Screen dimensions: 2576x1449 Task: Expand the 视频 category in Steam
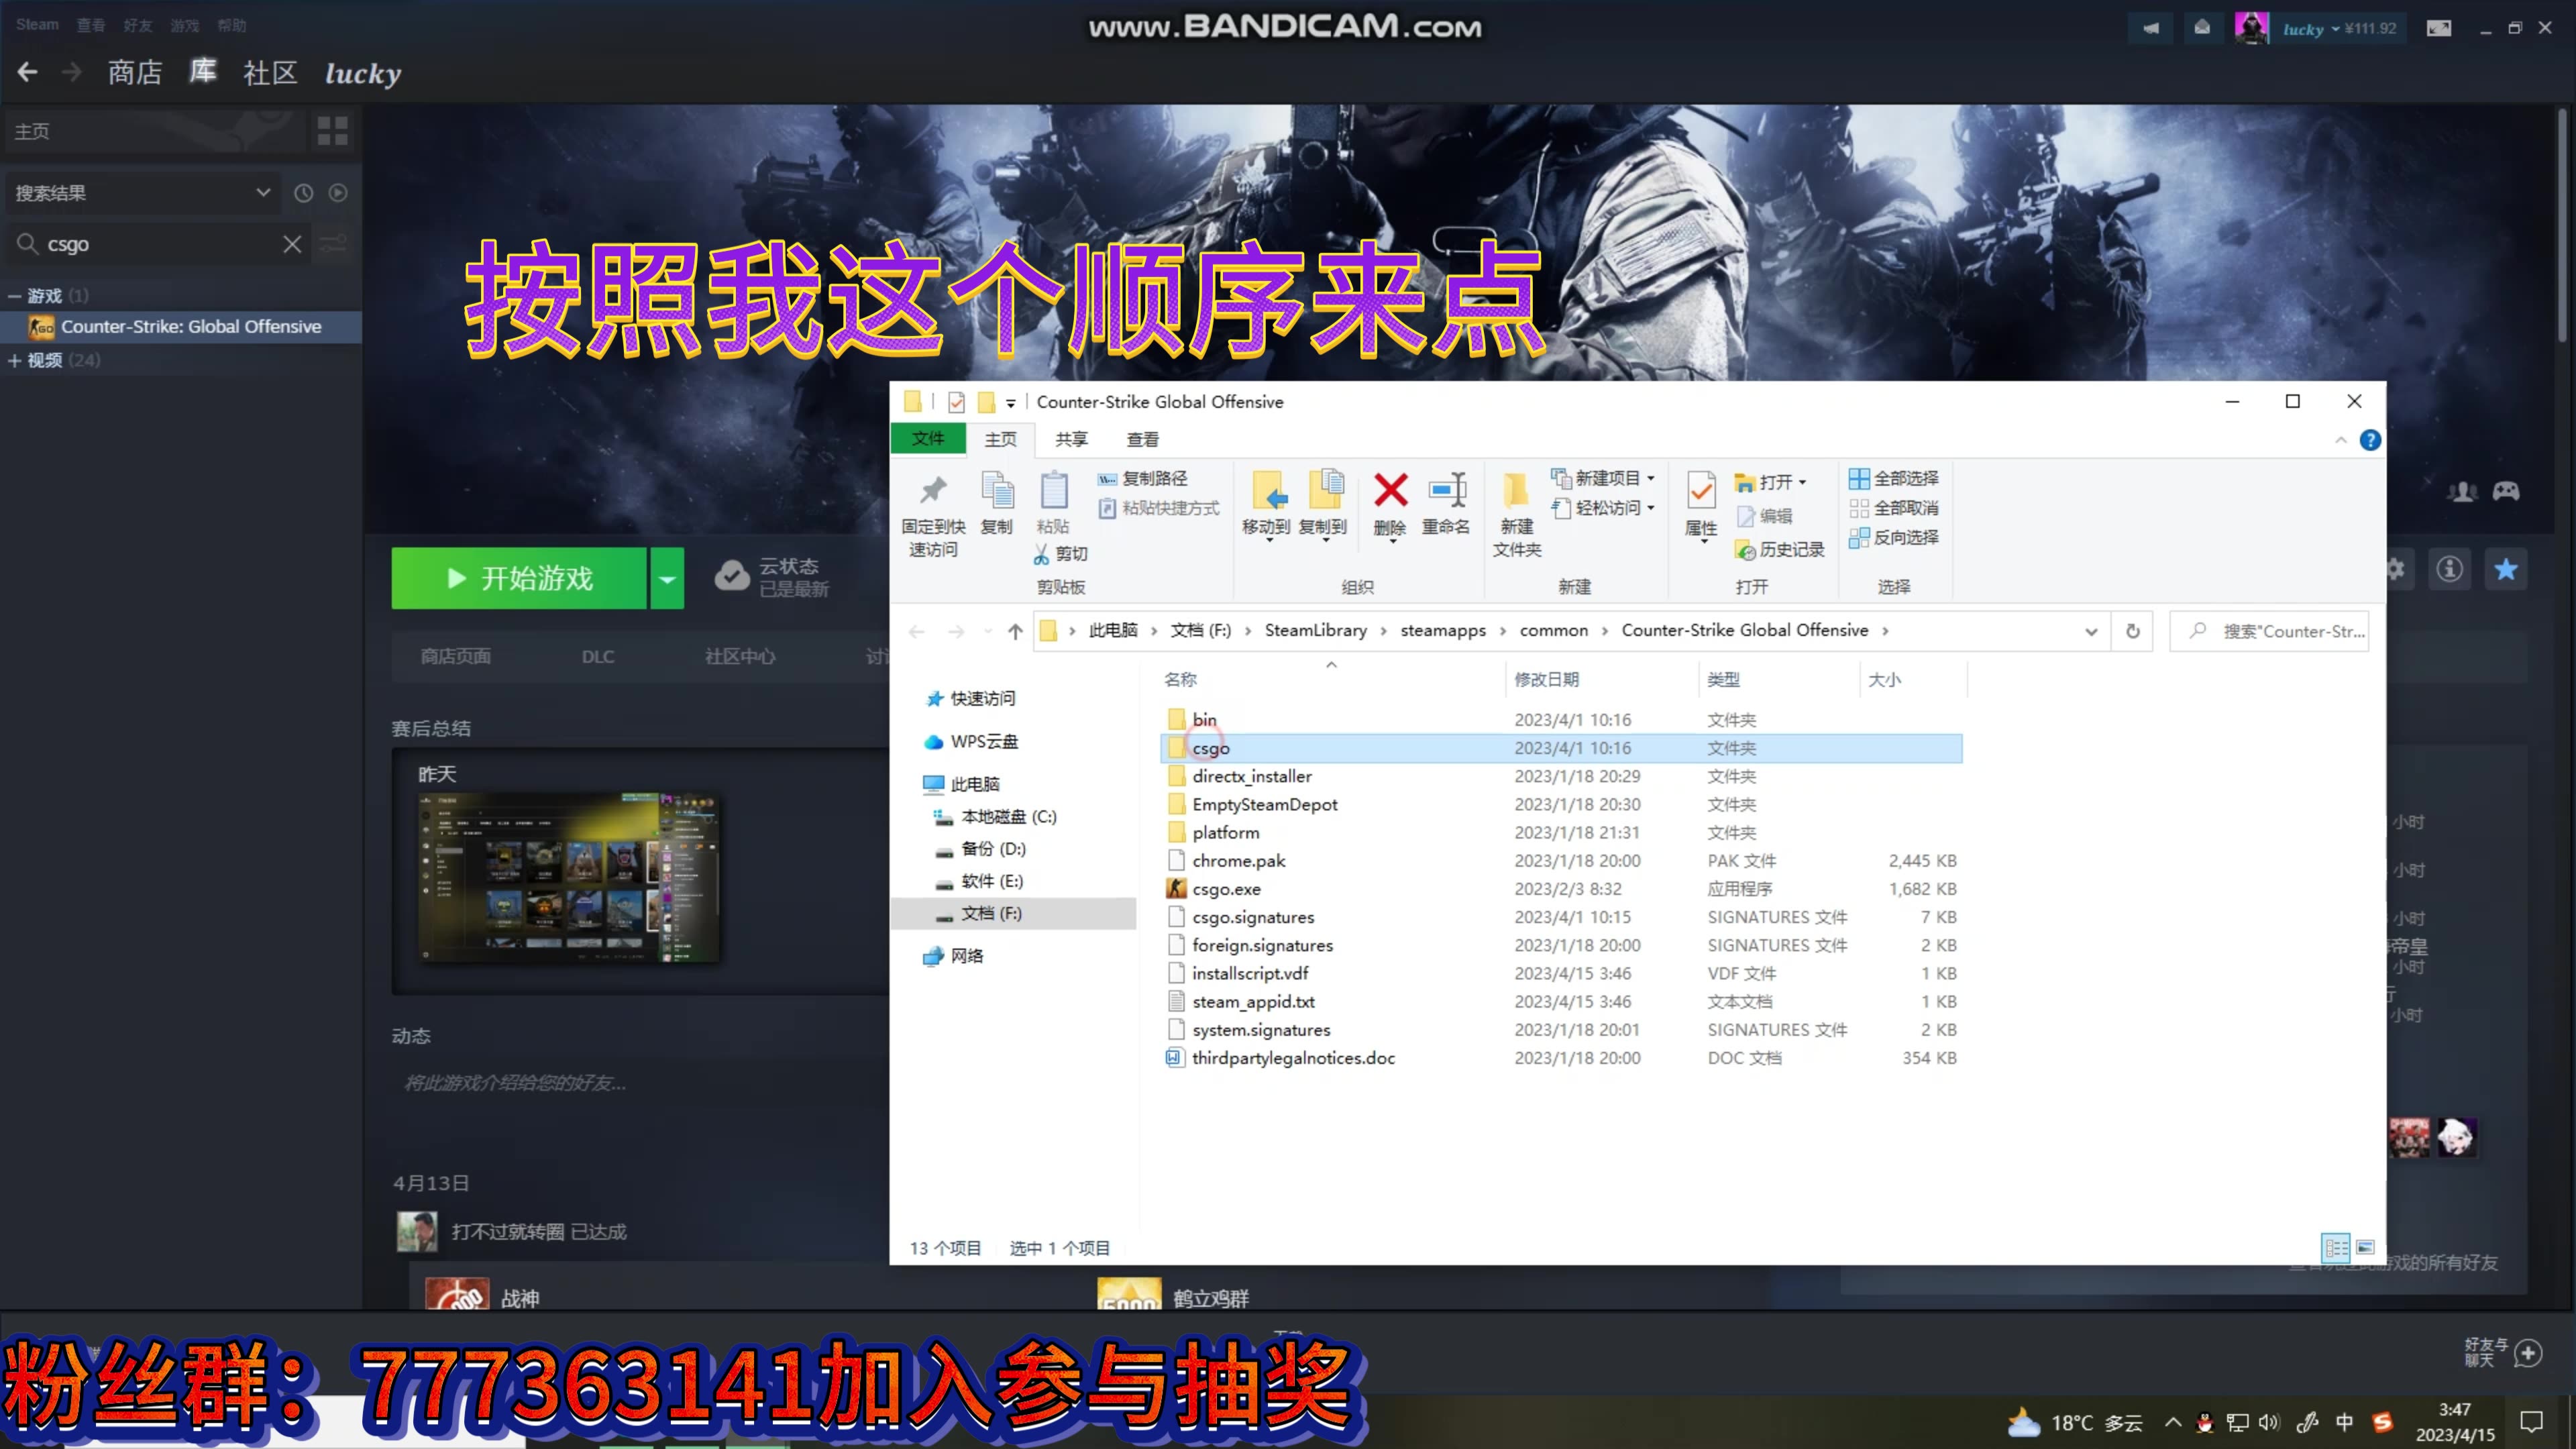pyautogui.click(x=15, y=360)
